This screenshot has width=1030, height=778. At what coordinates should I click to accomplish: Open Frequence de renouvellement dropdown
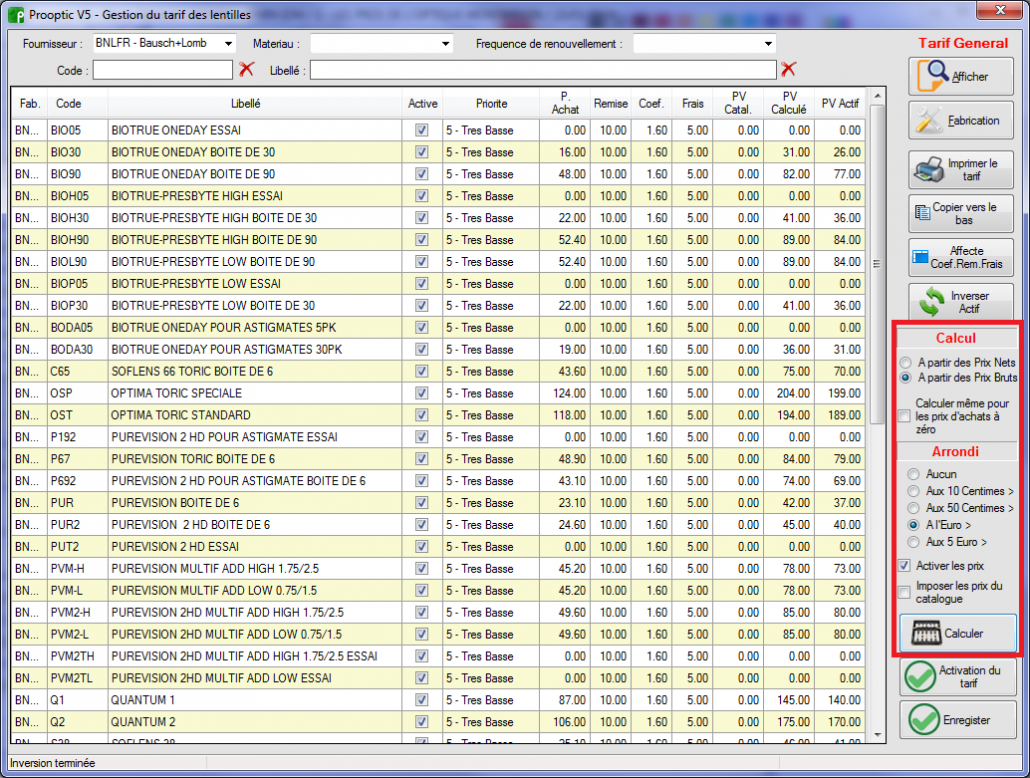768,43
